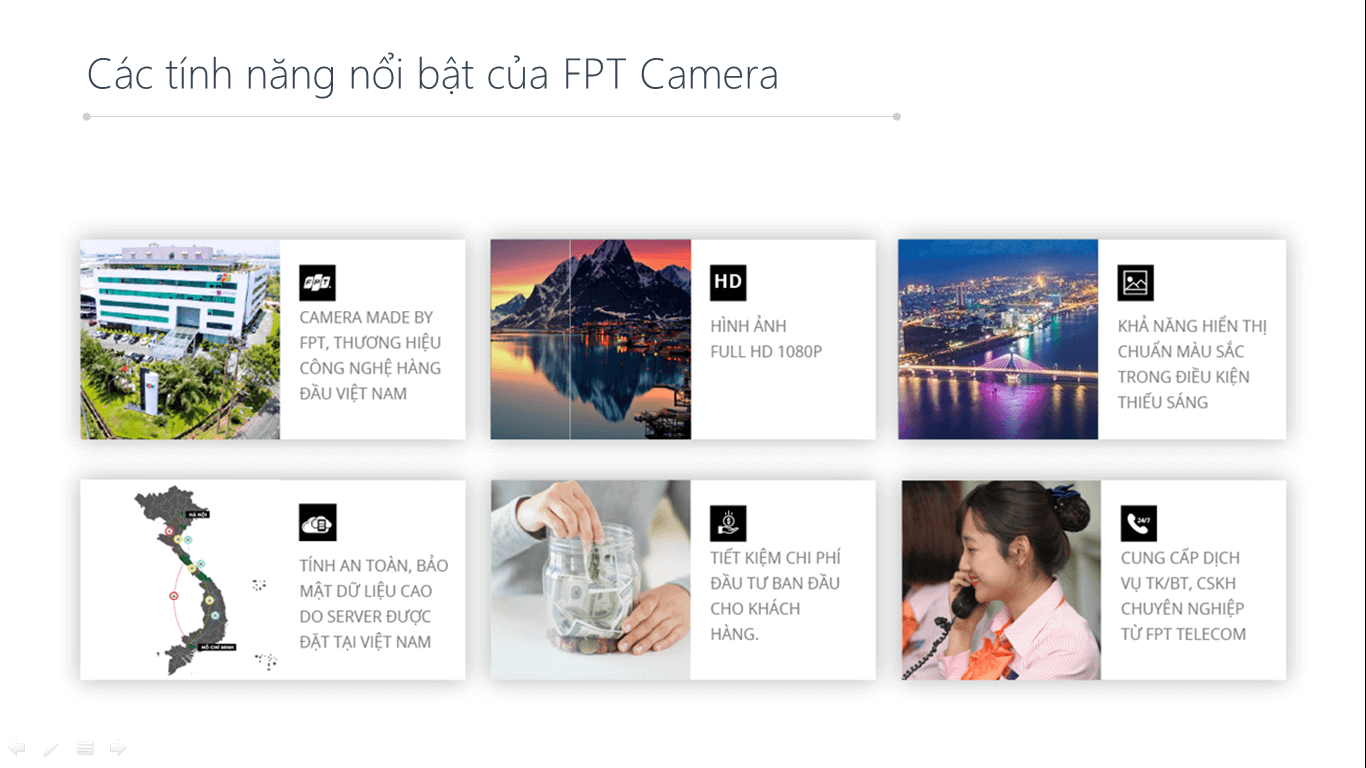1366x768 pixels.
Task: Click the HÌNH ẢNH FULL HD 1080P text
Action: 766,339
